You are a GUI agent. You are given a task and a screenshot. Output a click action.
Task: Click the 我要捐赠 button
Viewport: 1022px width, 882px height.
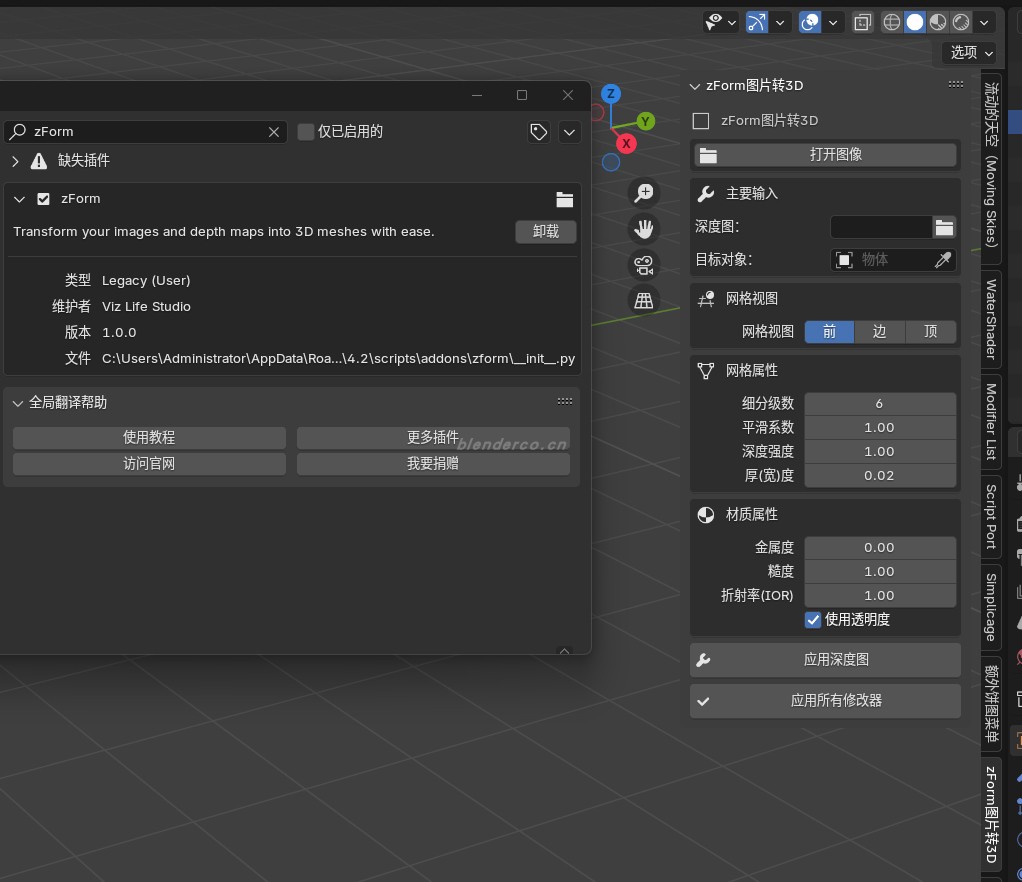(433, 463)
